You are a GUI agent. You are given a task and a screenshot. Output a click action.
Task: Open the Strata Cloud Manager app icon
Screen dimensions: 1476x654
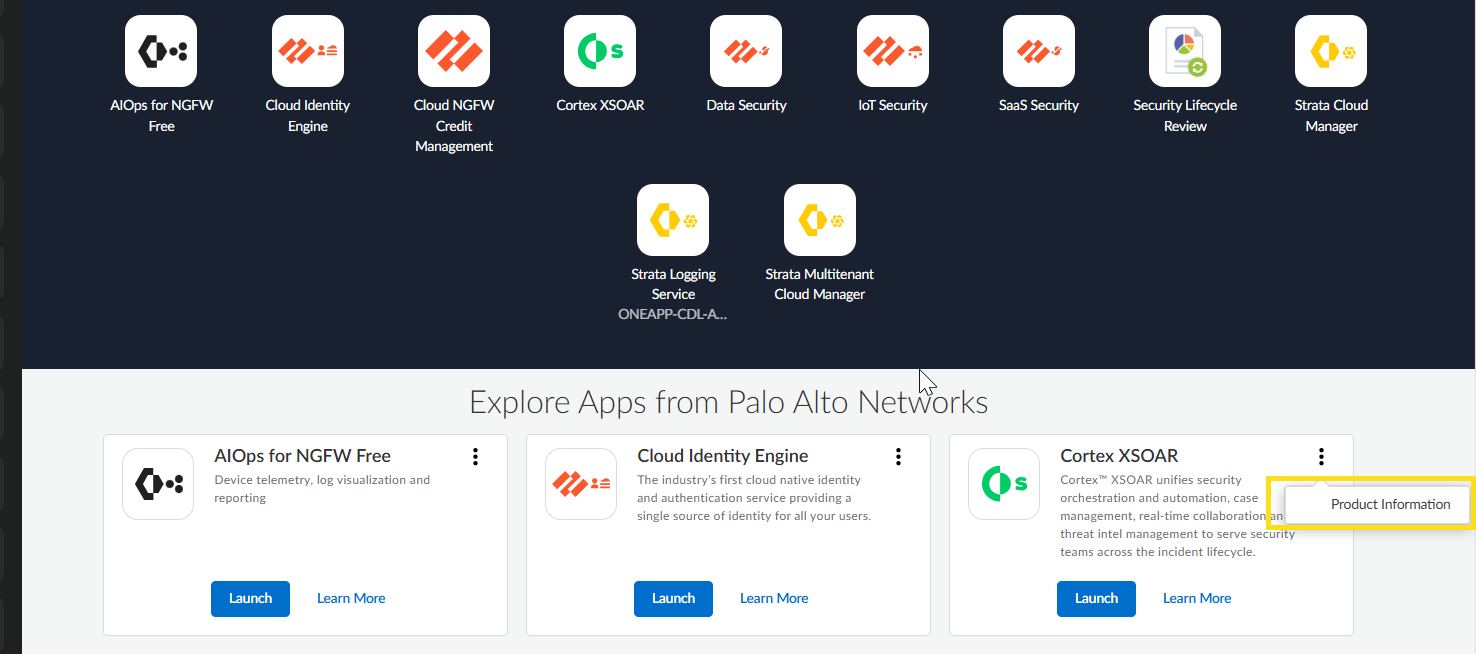(x=1331, y=51)
